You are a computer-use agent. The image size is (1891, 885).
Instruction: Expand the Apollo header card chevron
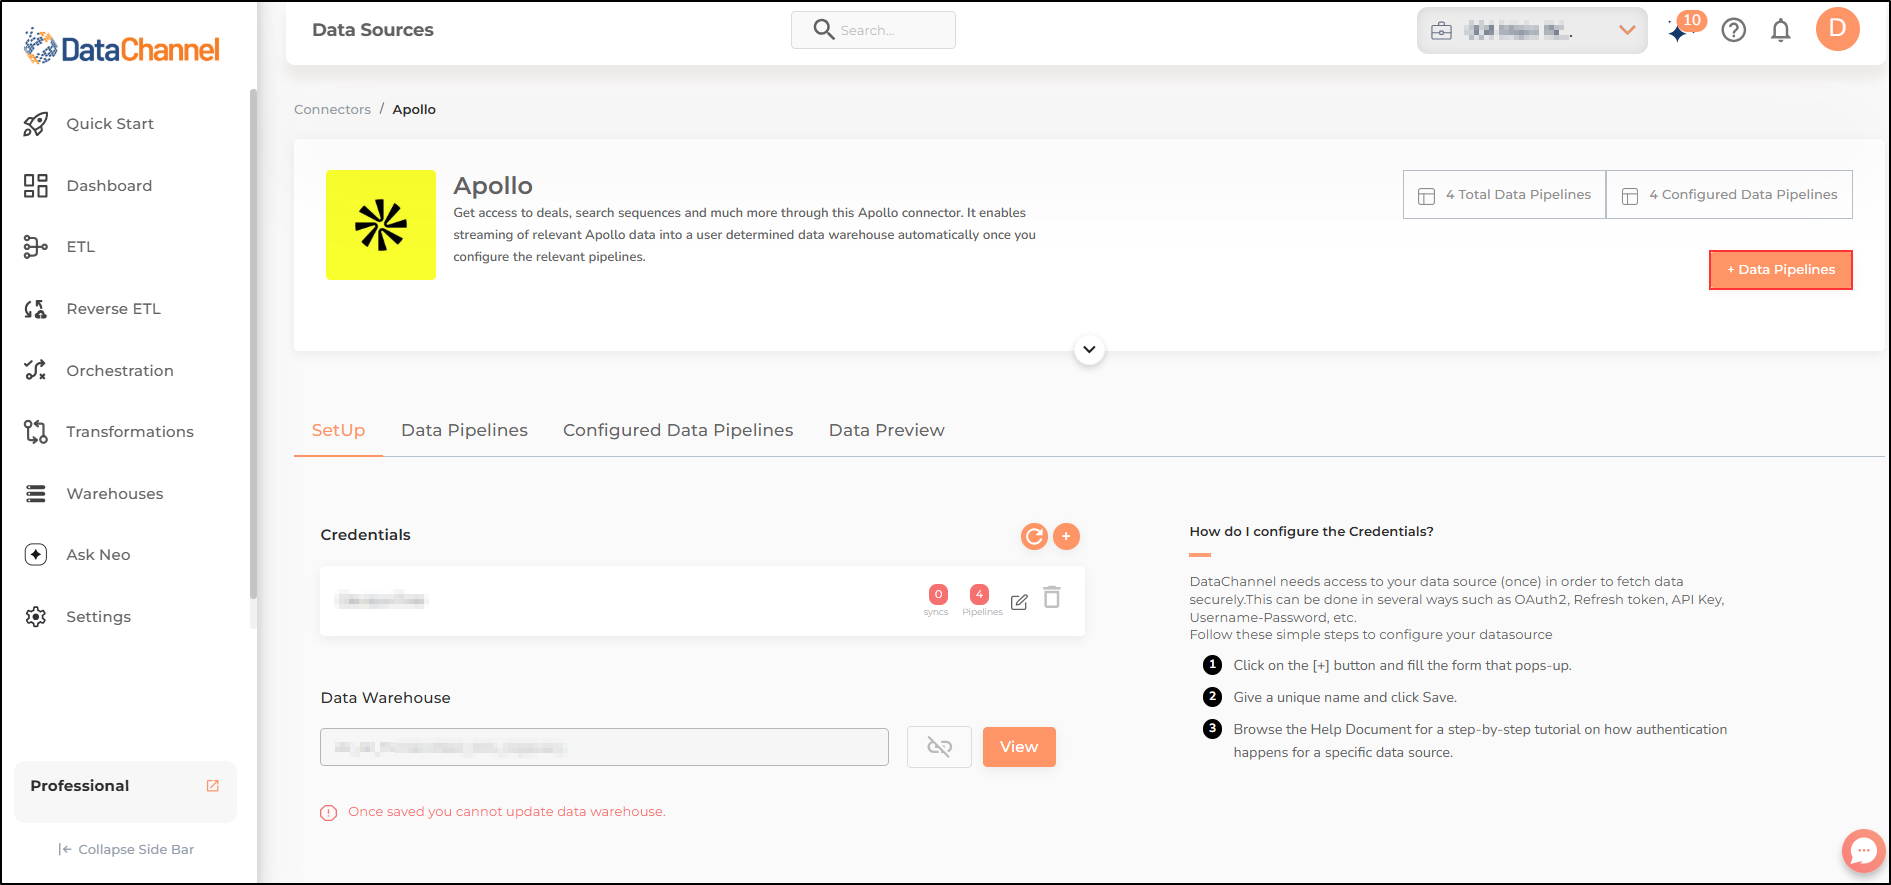1089,350
